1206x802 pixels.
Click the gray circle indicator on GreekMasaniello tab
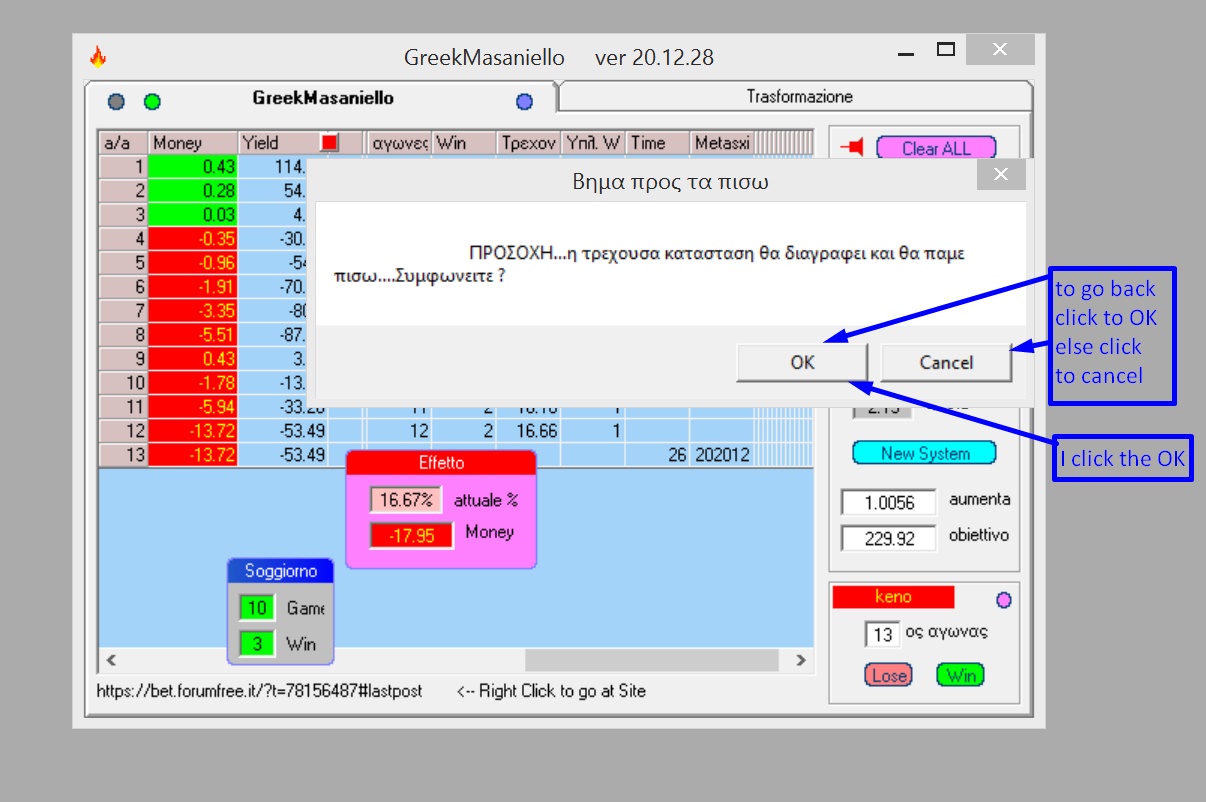coord(116,101)
